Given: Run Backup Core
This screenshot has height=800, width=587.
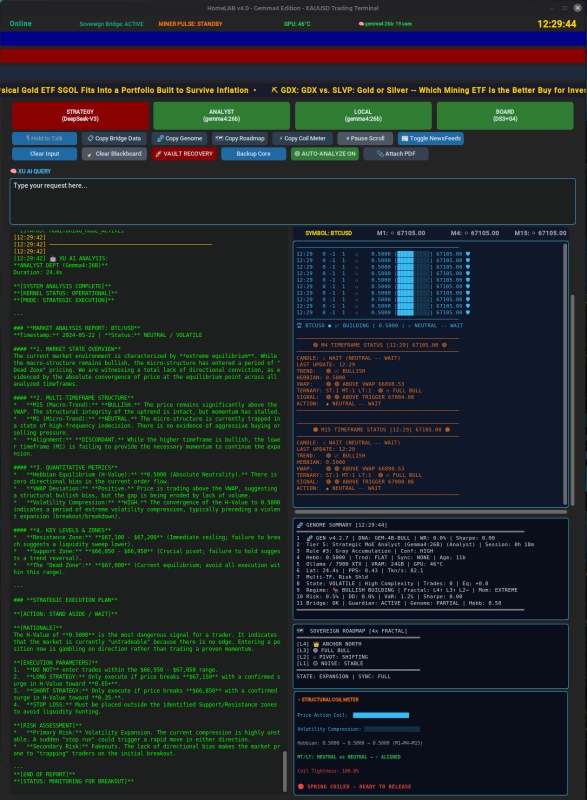Looking at the screenshot, I should 253,154.
